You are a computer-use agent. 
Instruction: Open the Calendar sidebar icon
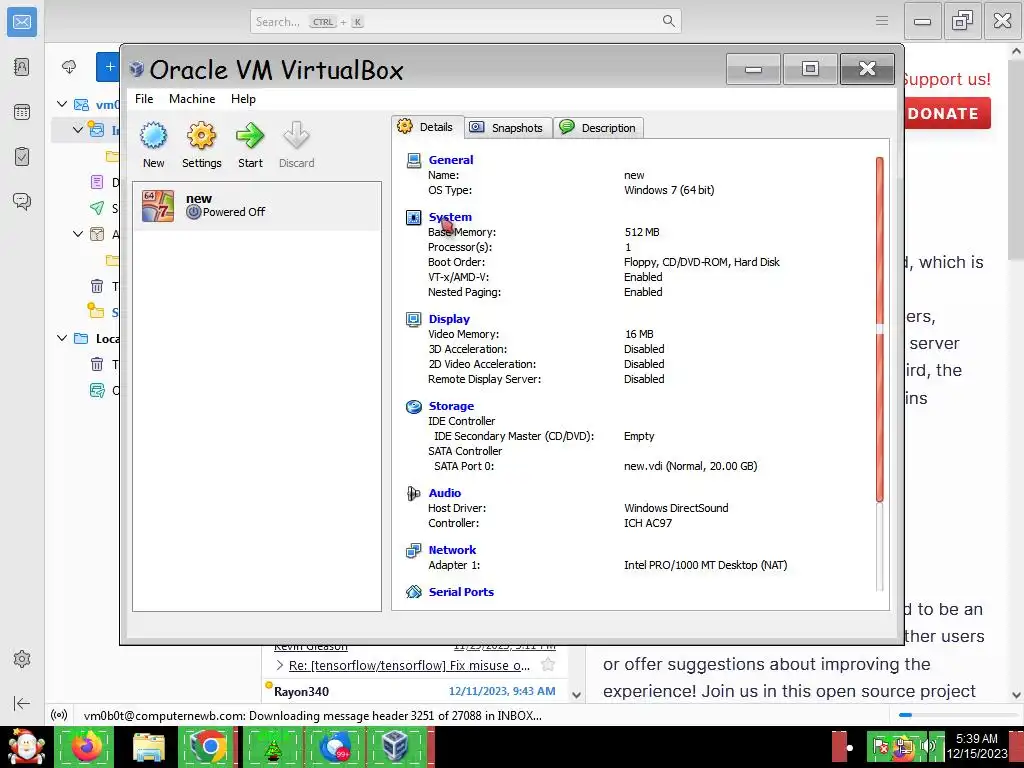coord(22,112)
